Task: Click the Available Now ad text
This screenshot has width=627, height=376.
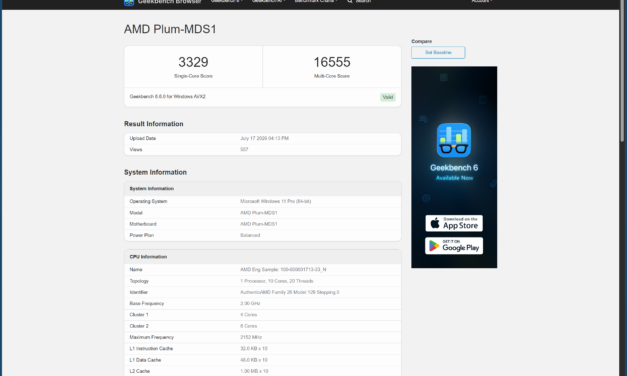Action: [454, 178]
